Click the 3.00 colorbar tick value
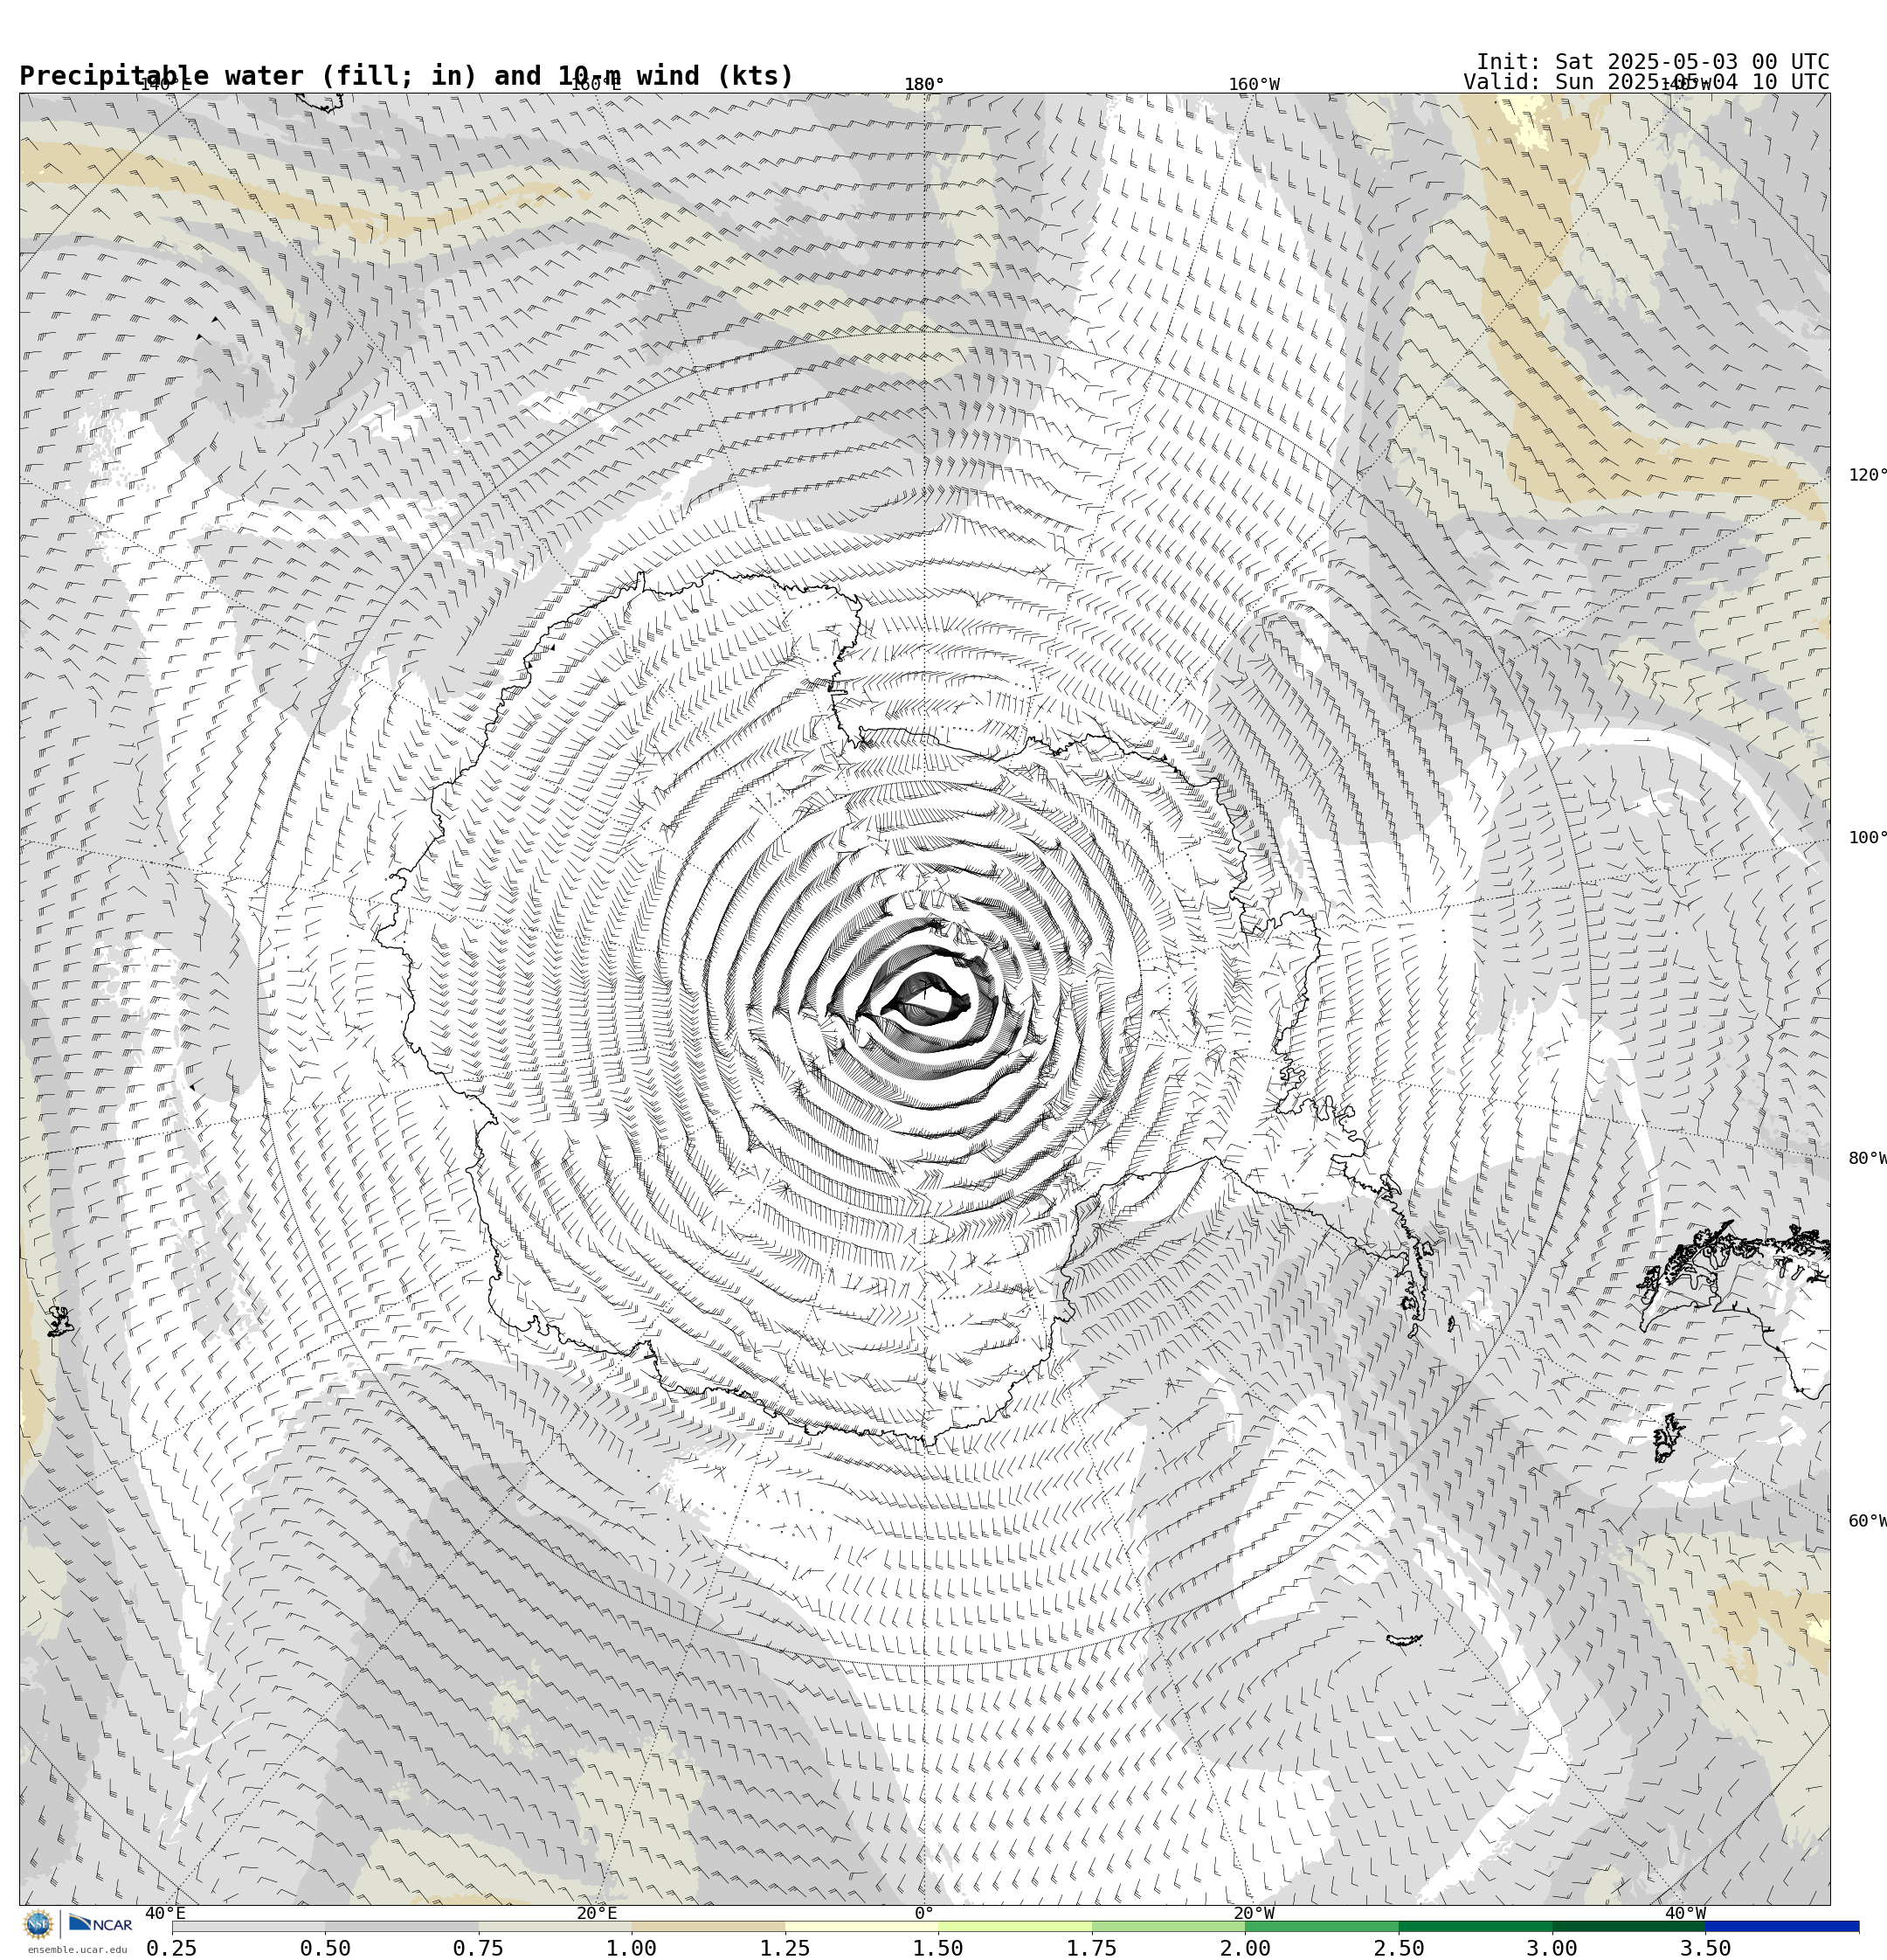The width and height of the screenshot is (1887, 1960). pos(1552,1948)
